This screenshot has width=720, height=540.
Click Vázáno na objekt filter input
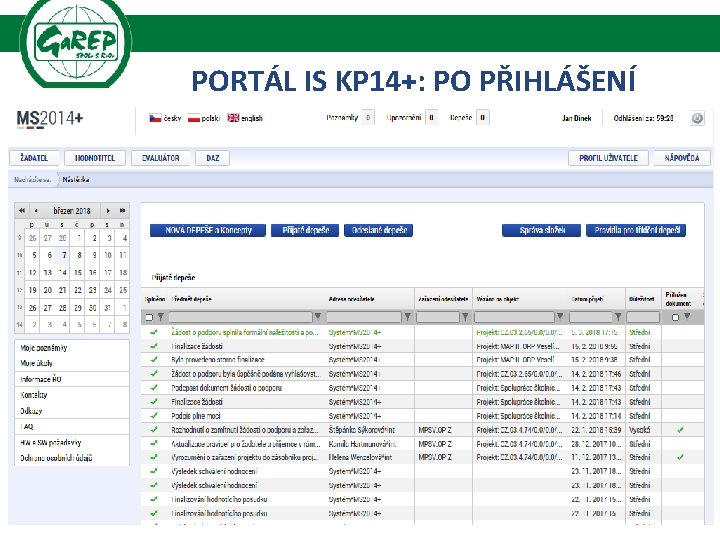click(x=514, y=317)
